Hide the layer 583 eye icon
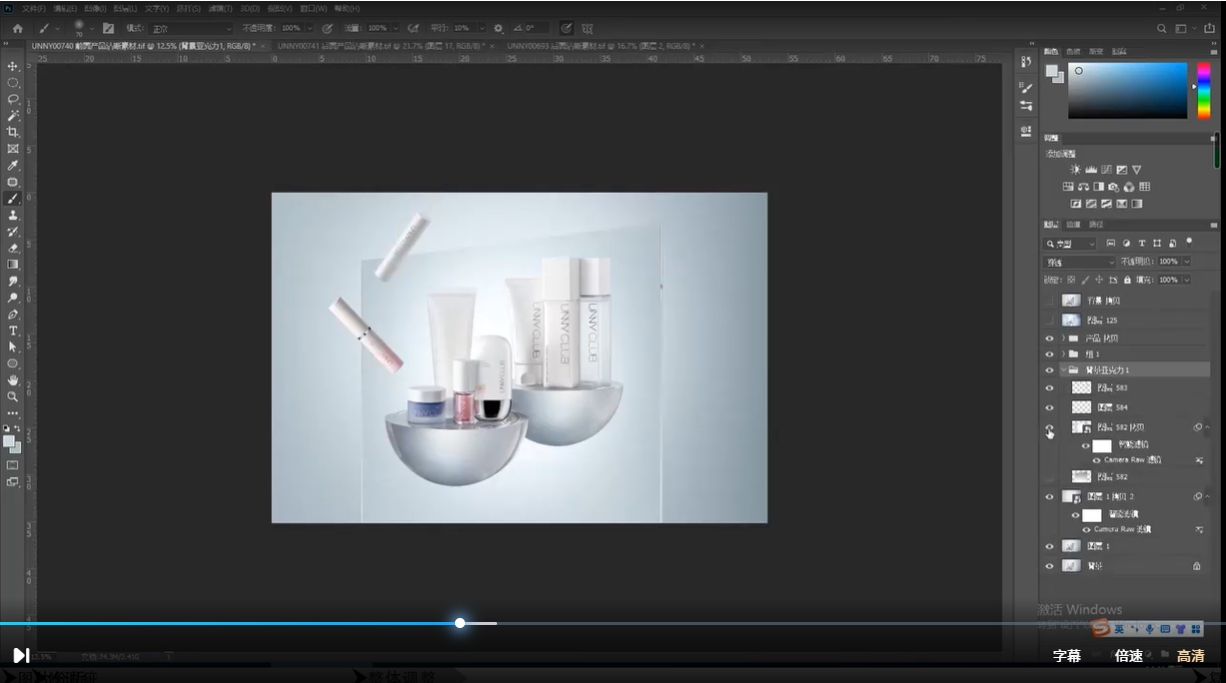1226x683 pixels. (x=1049, y=388)
